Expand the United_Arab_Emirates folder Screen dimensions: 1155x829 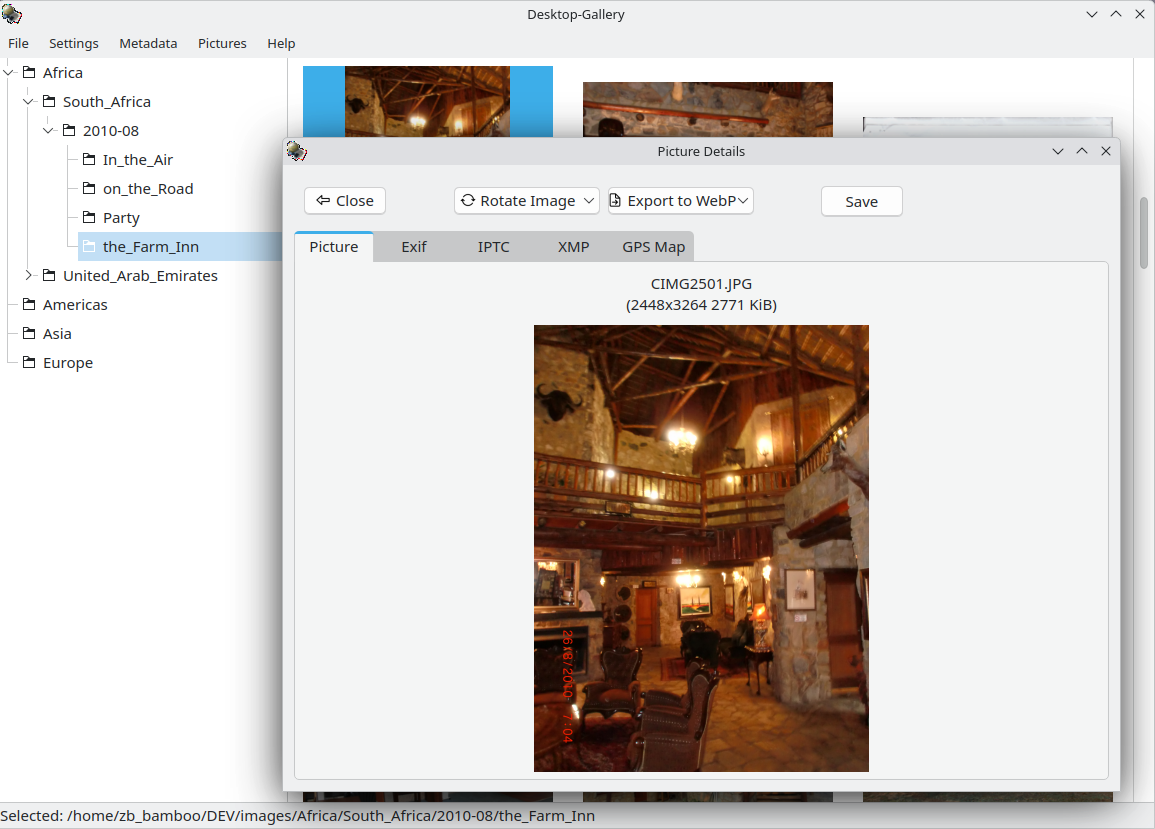29,276
